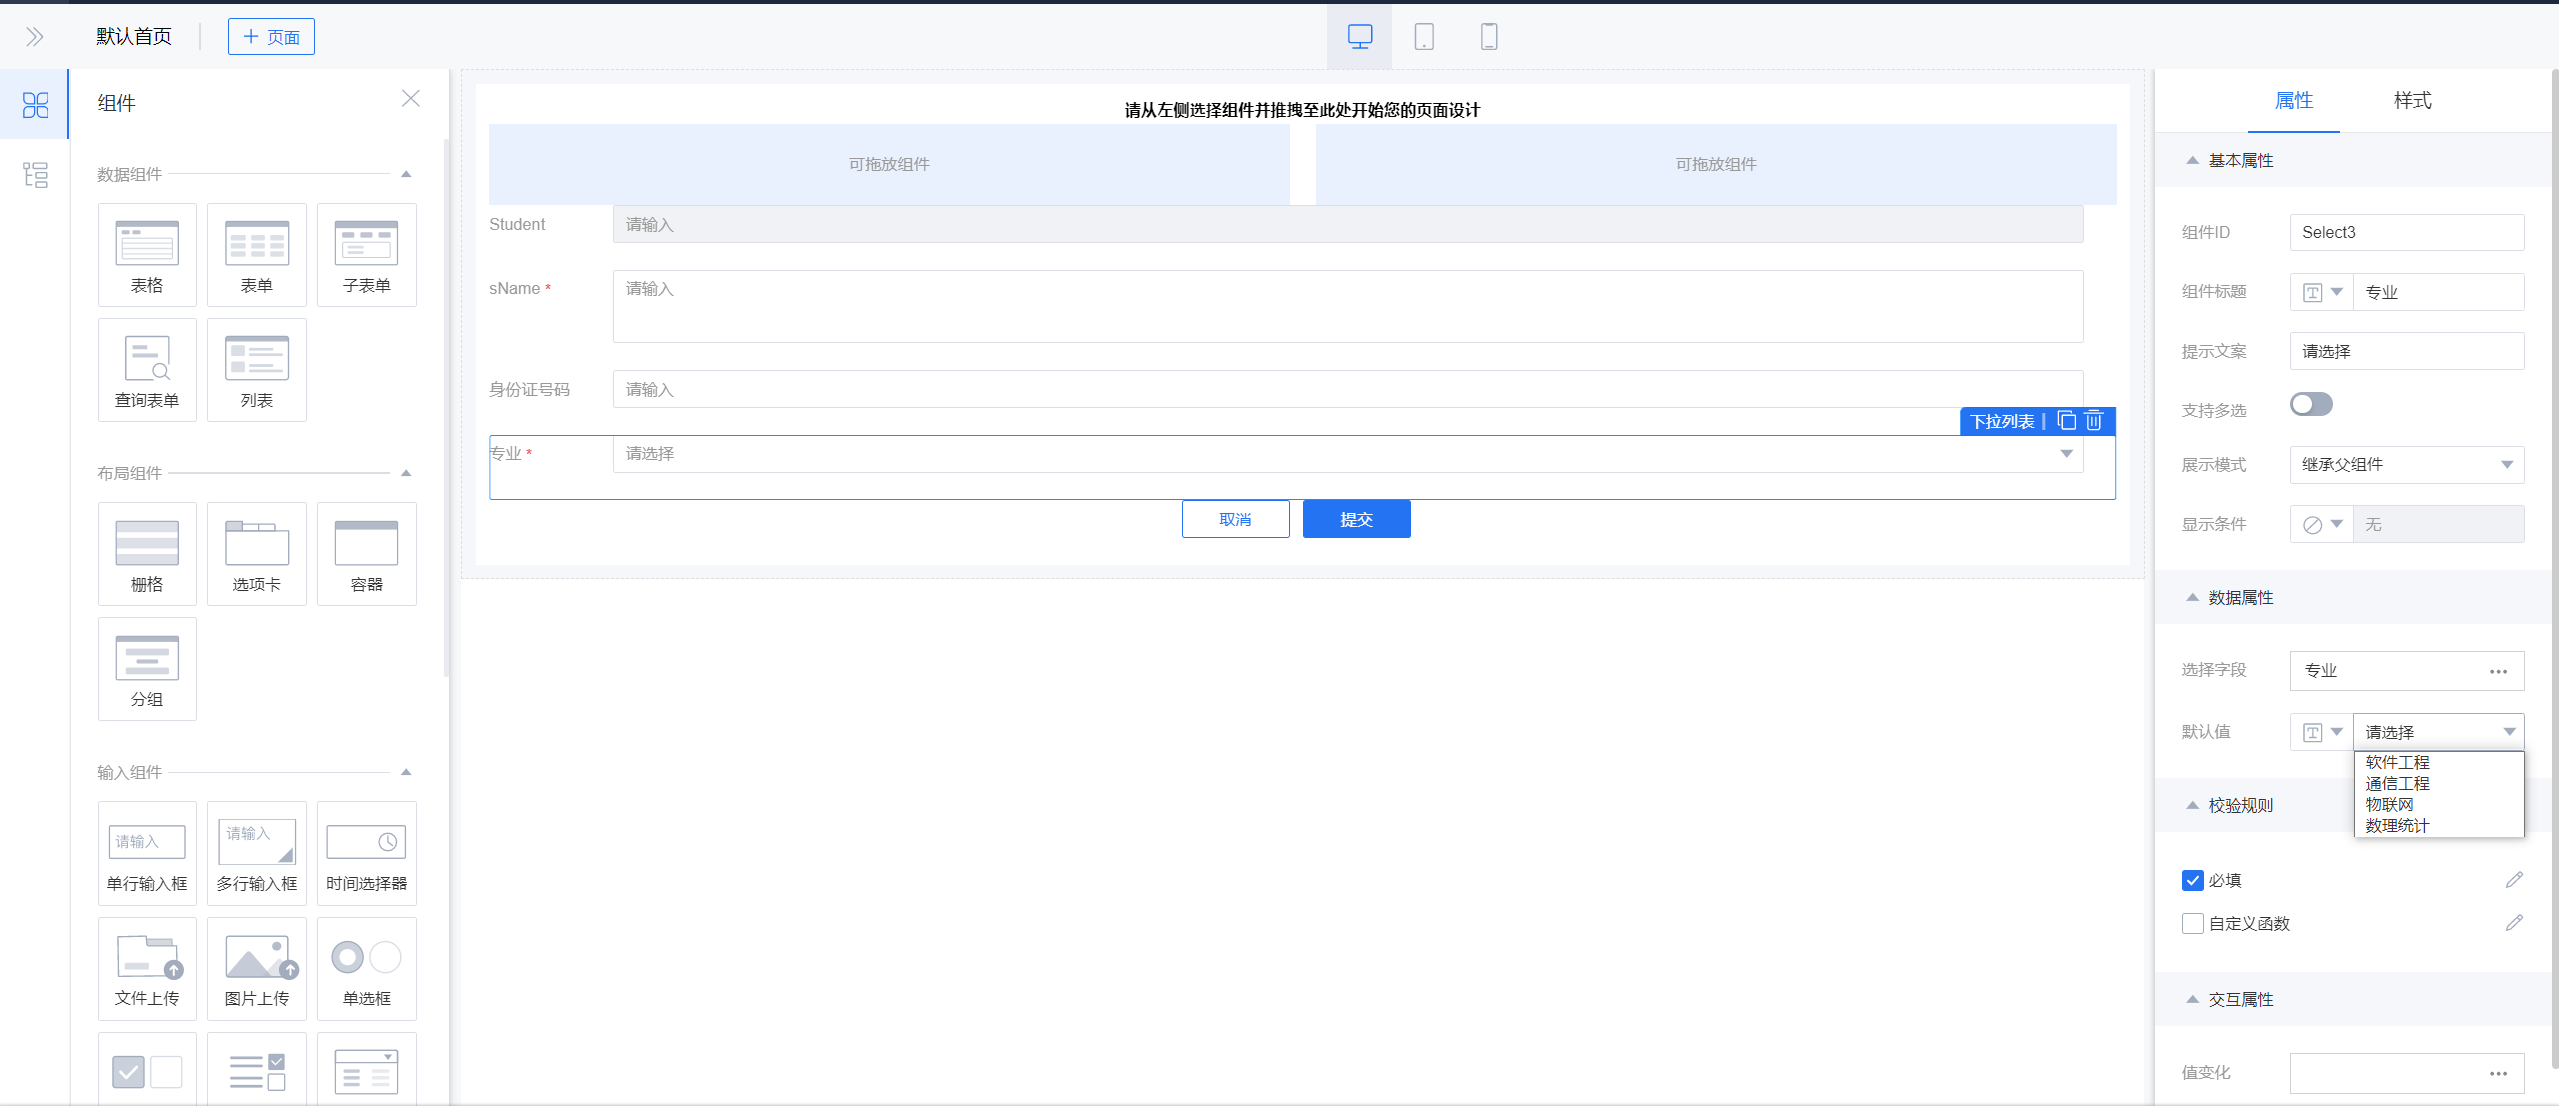Pick the 查询表单 query form component
This screenshot has height=1113, width=2559.
click(x=147, y=370)
